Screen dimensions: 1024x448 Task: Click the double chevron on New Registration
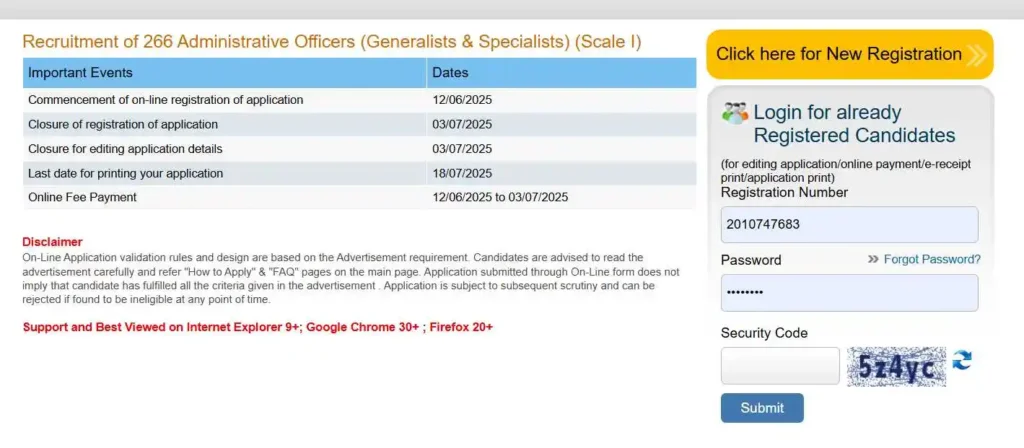(976, 55)
